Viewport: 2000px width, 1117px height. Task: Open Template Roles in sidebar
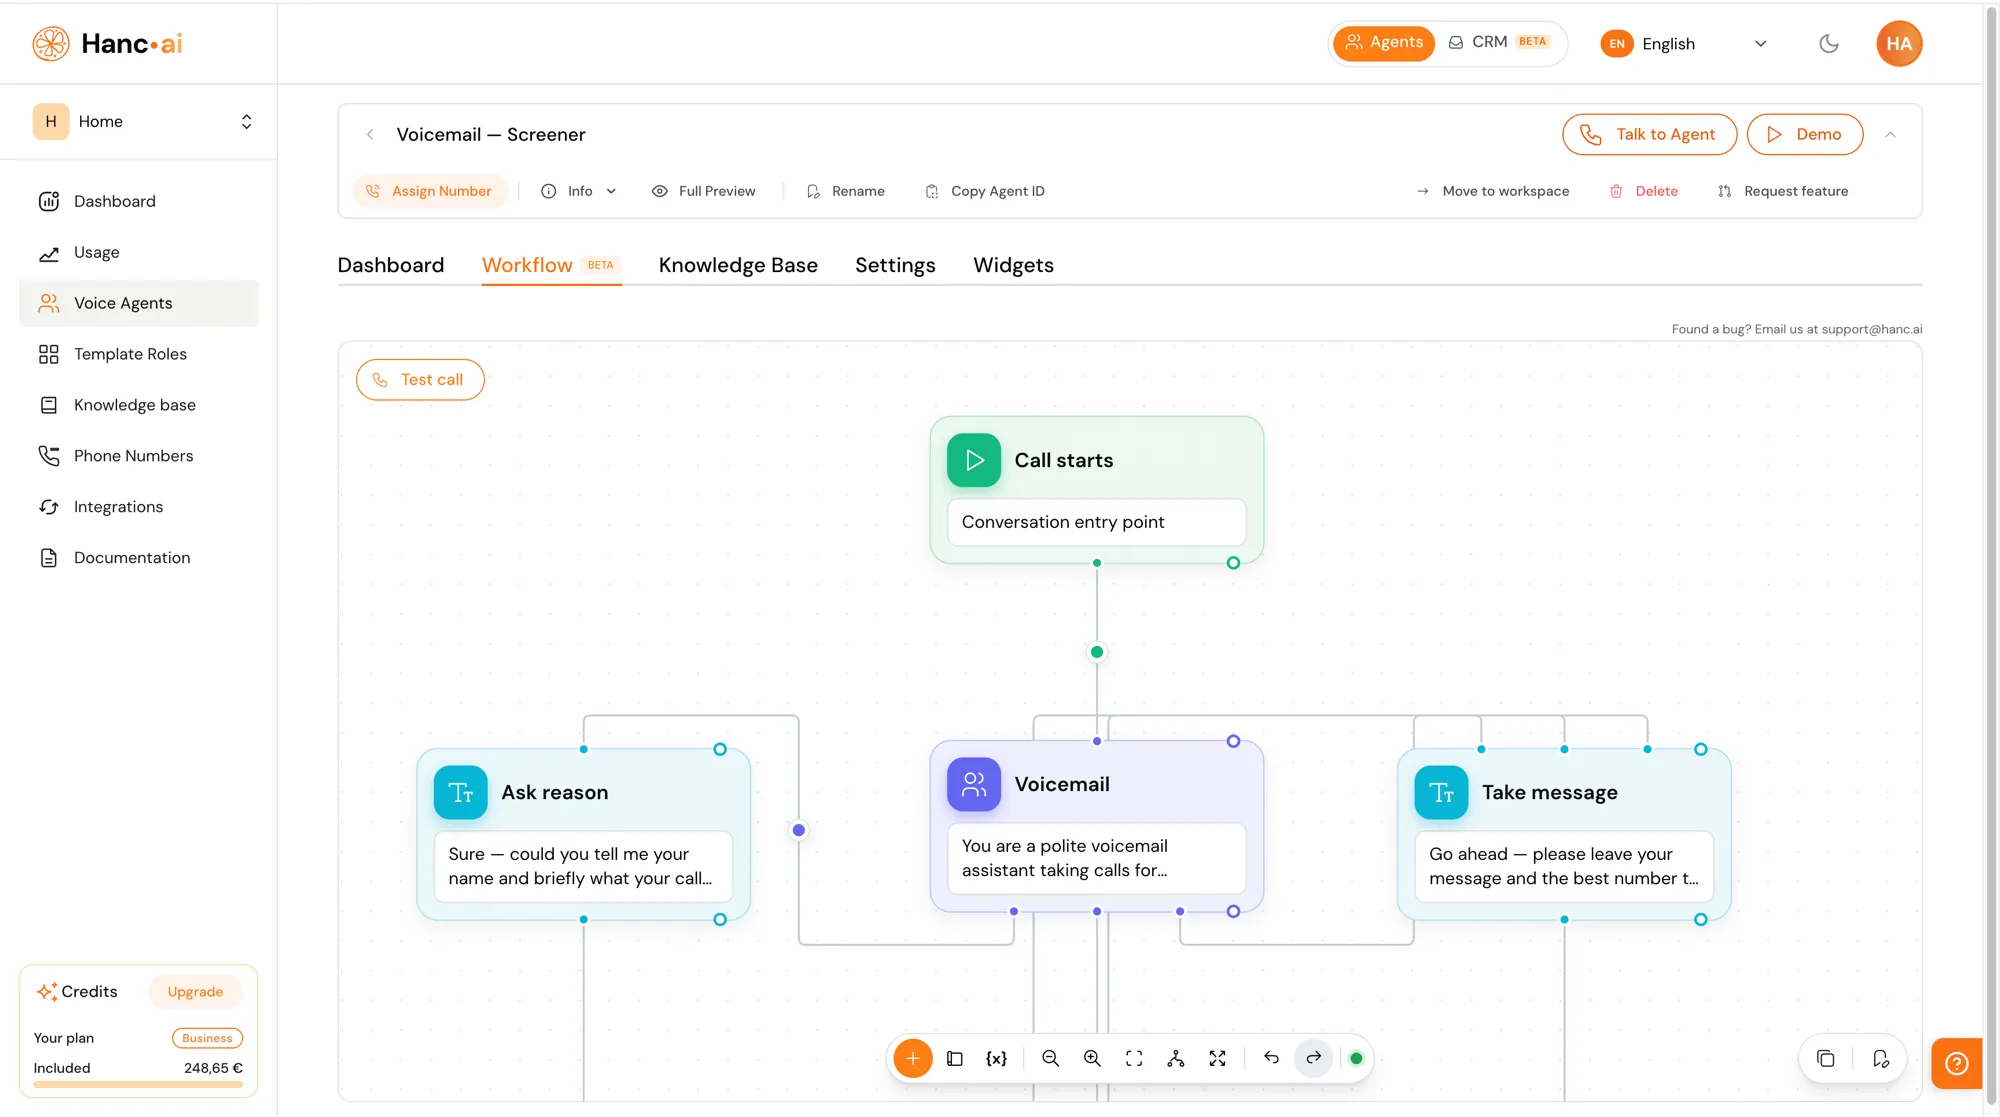138,354
